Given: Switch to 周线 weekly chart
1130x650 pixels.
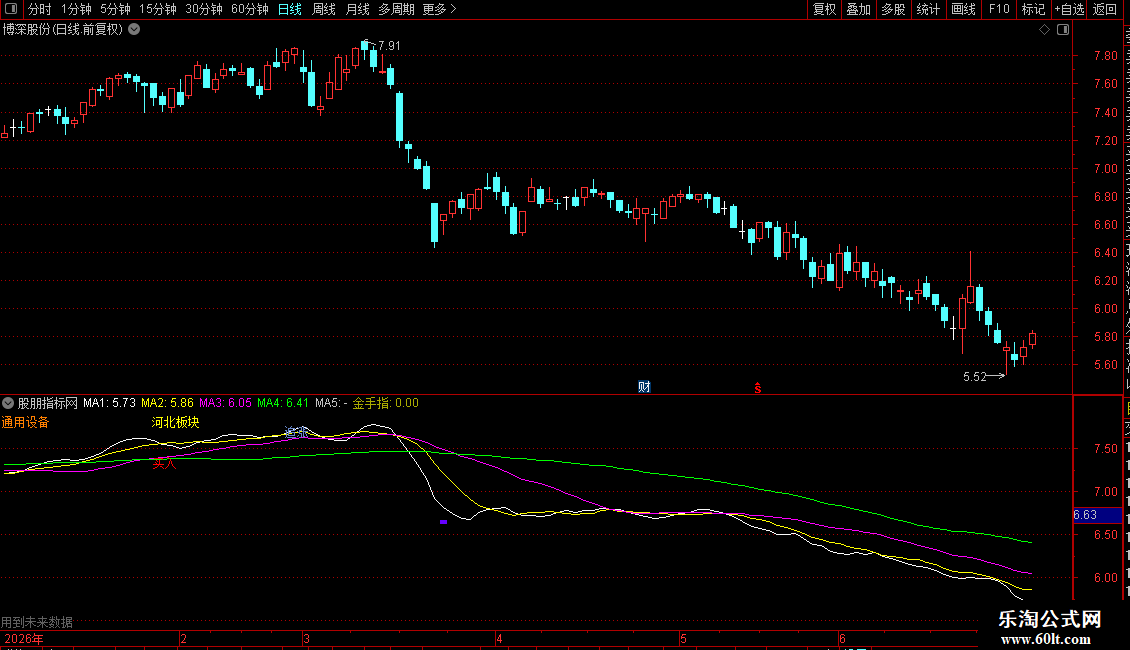Looking at the screenshot, I should [324, 9].
